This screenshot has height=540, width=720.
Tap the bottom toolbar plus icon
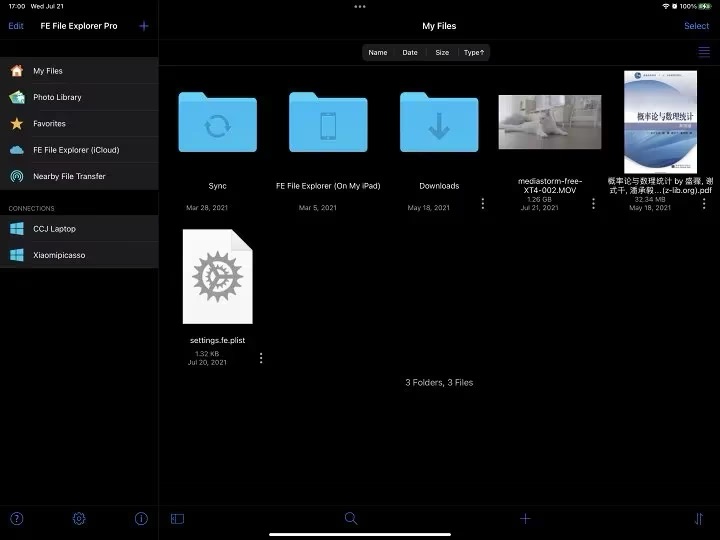[x=525, y=519]
